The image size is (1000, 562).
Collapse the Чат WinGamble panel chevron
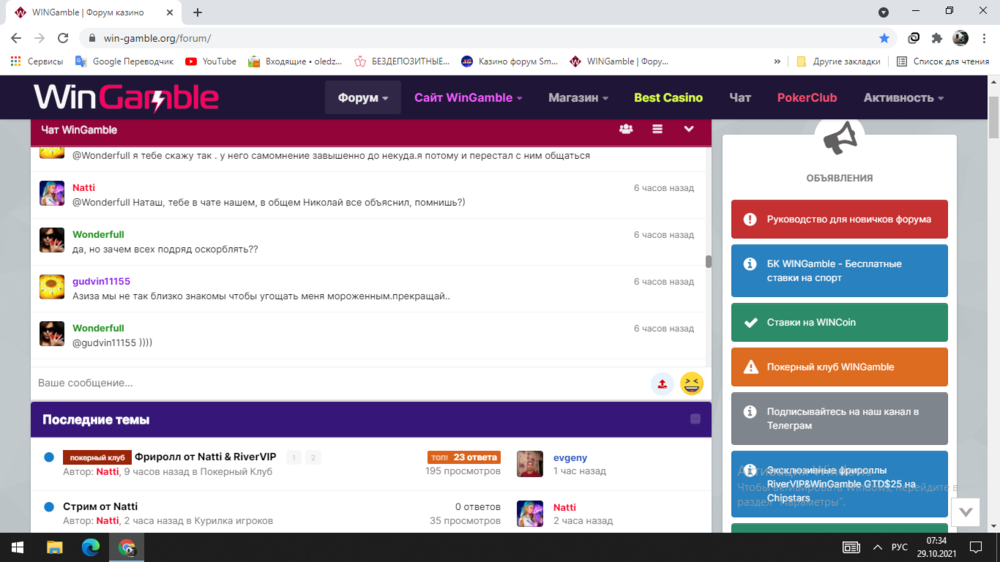689,129
